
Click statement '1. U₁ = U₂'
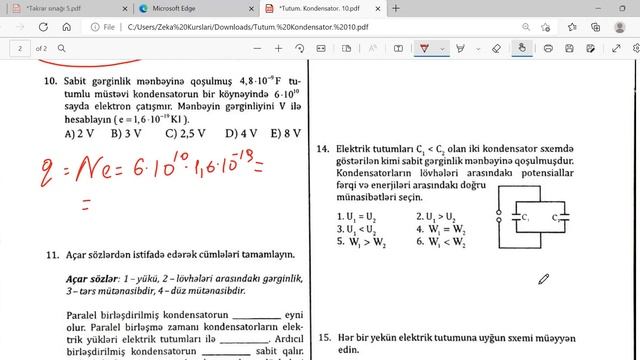click(x=356, y=217)
